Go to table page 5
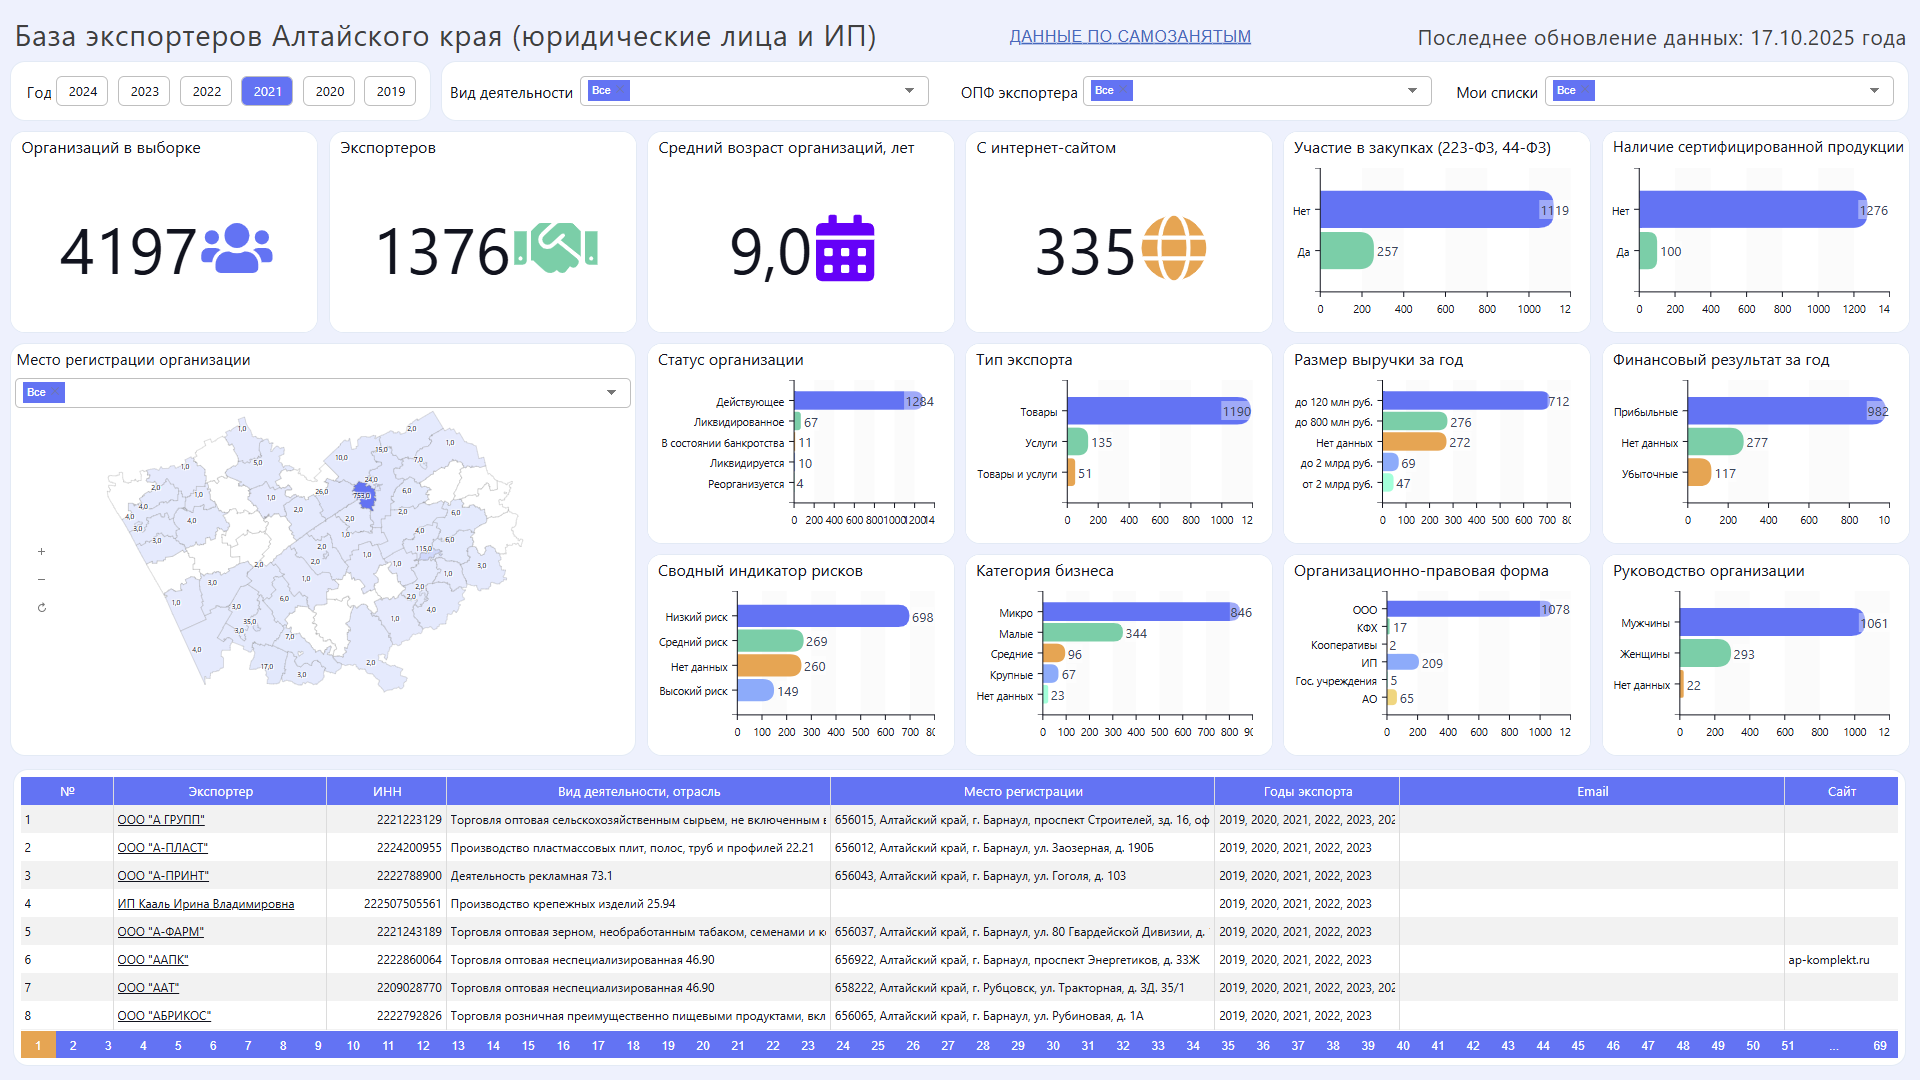The width and height of the screenshot is (1920, 1080). (178, 1045)
